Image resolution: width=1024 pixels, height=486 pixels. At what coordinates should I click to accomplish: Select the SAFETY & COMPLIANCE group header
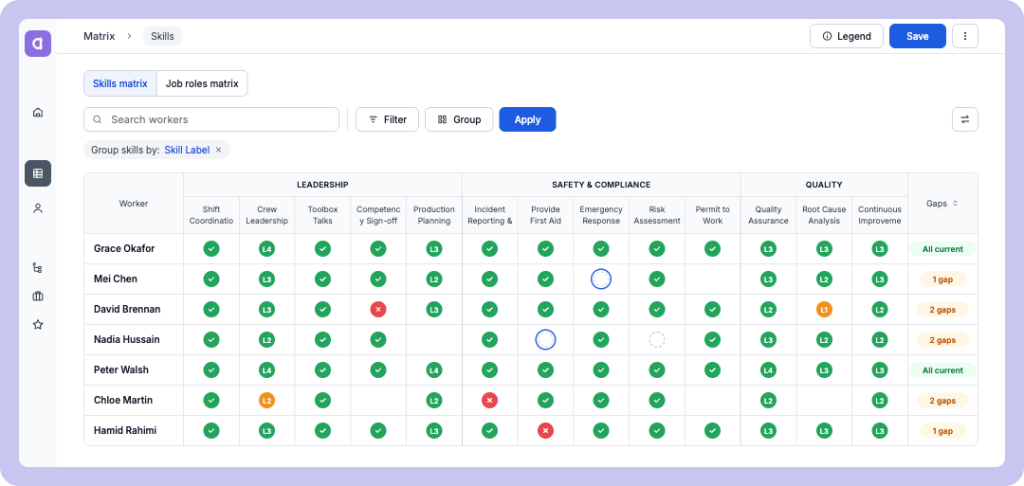[x=601, y=185]
